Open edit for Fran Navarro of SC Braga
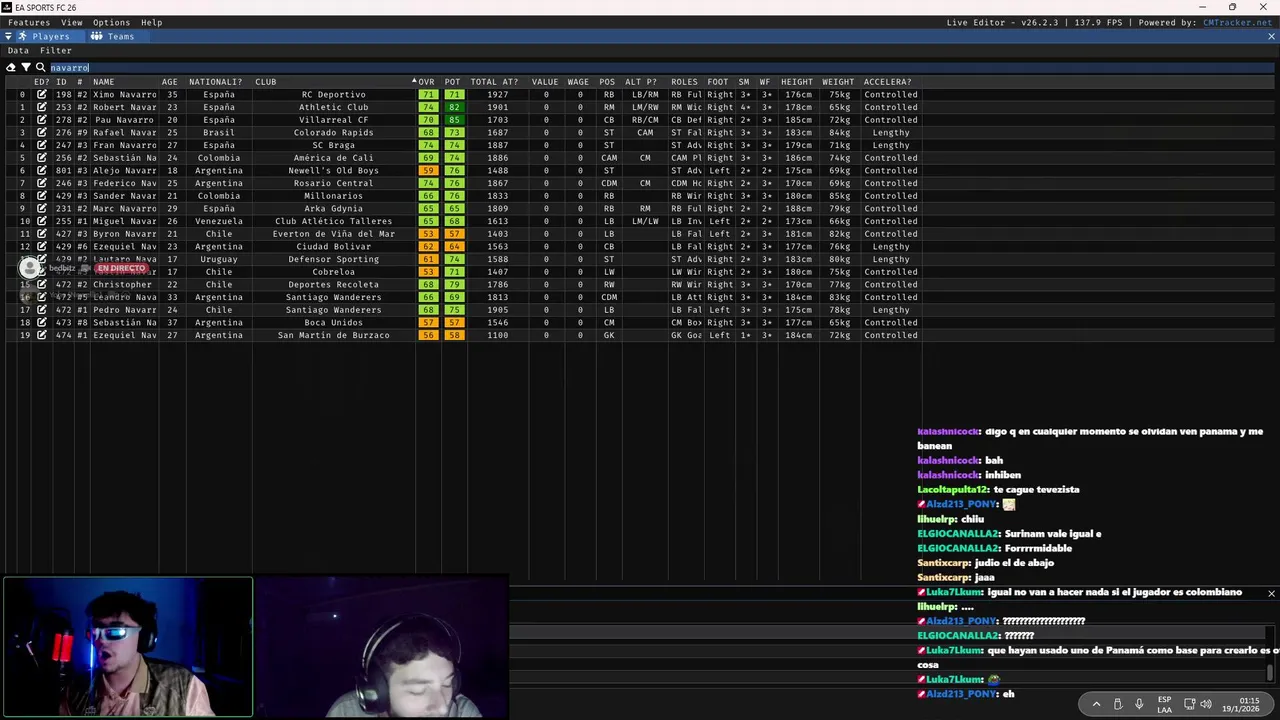Viewport: 1280px width, 720px height. point(42,145)
